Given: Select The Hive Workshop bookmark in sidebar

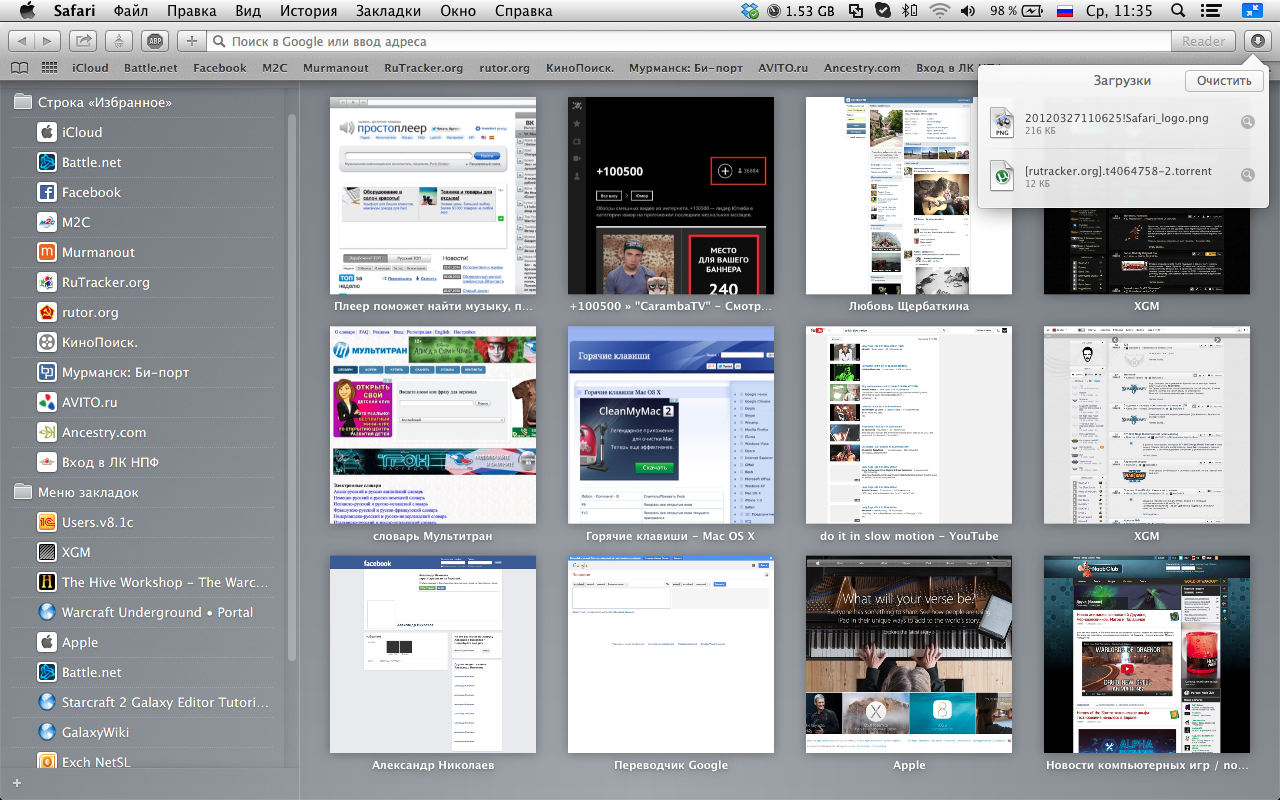Looking at the screenshot, I should 154,582.
